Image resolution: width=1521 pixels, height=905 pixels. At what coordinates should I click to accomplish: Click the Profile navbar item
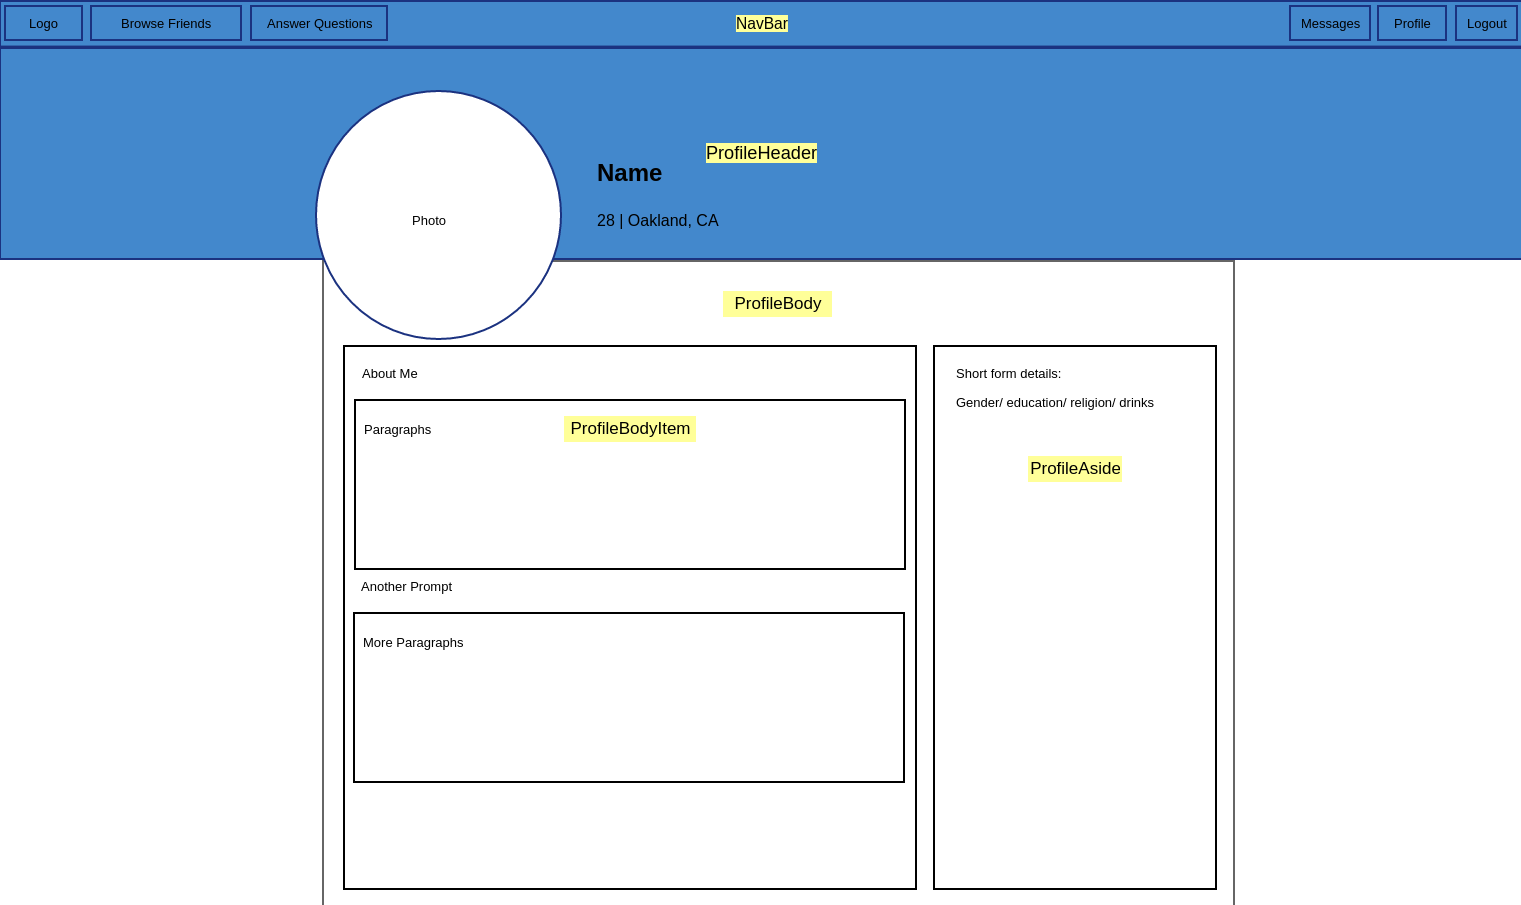point(1411,23)
